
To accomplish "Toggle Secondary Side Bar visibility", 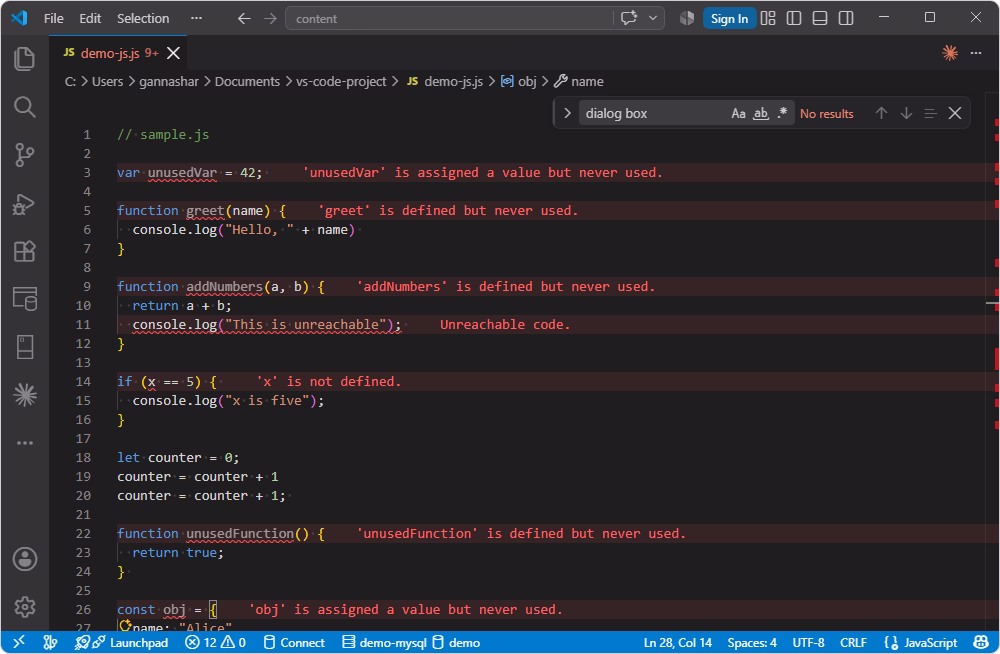I will click(846, 19).
